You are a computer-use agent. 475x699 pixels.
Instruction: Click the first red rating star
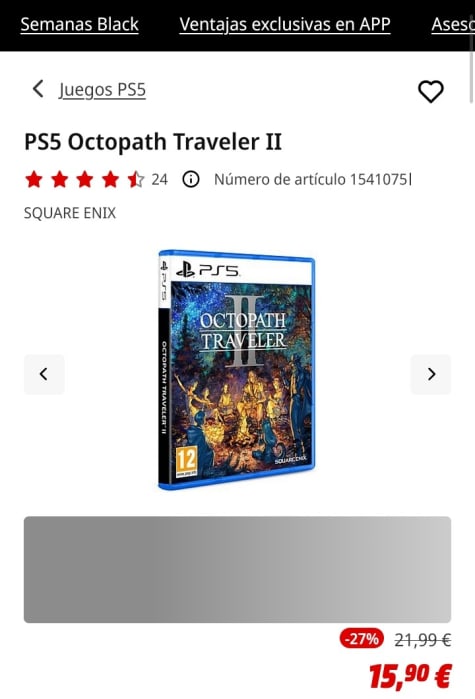34,180
